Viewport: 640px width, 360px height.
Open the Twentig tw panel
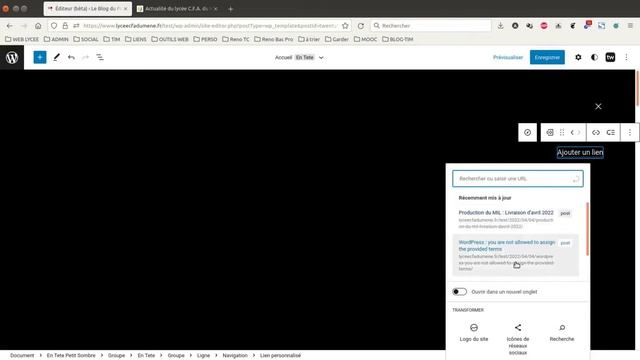pos(610,58)
